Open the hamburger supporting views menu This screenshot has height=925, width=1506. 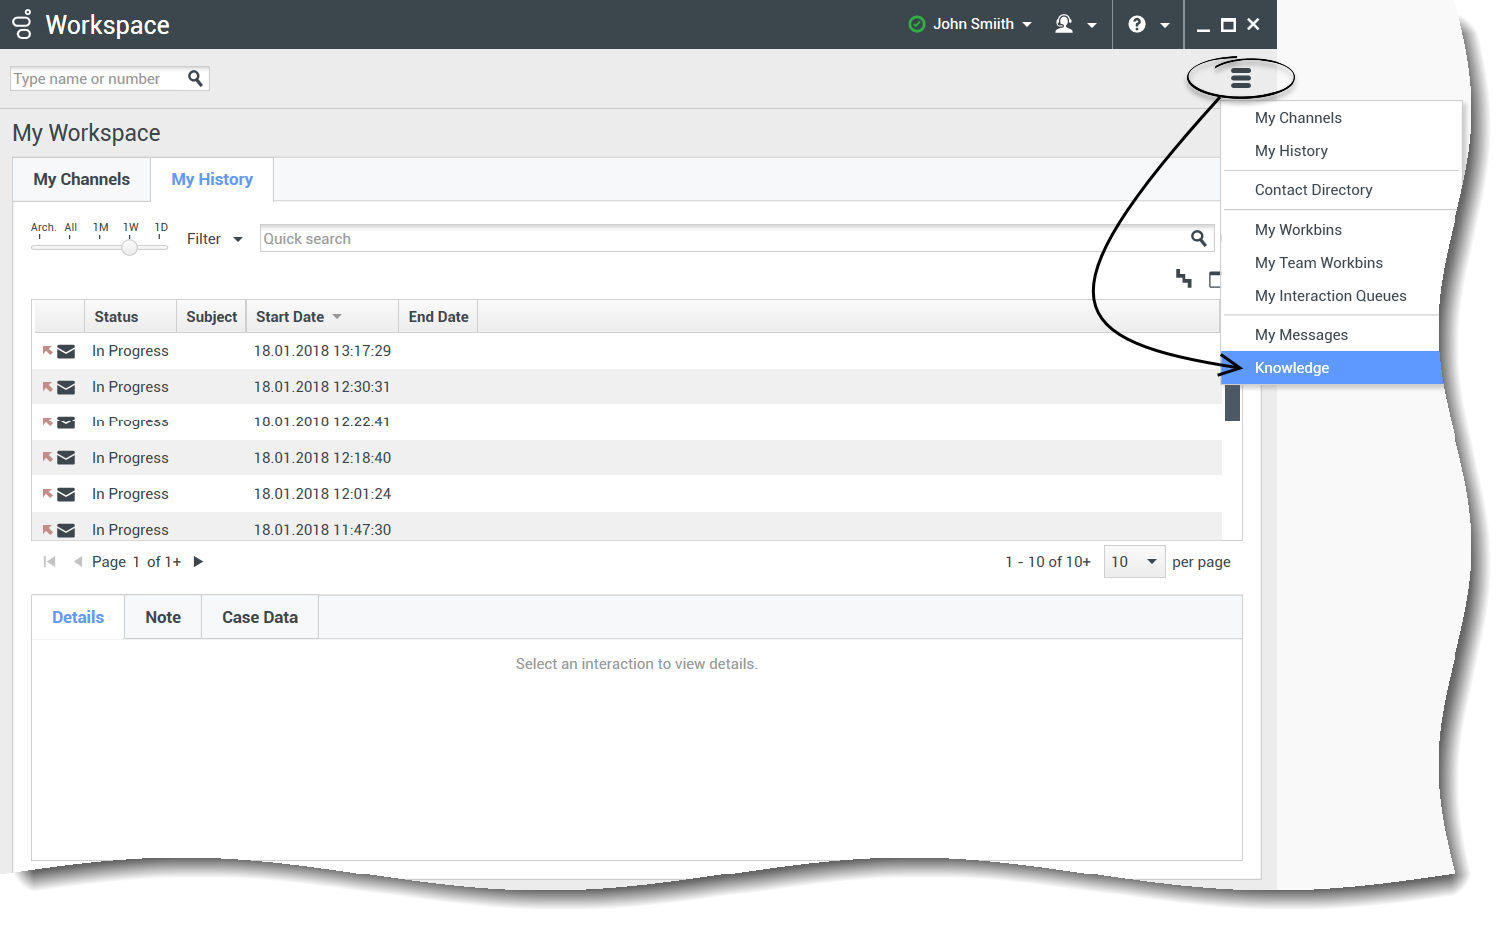tap(1240, 78)
